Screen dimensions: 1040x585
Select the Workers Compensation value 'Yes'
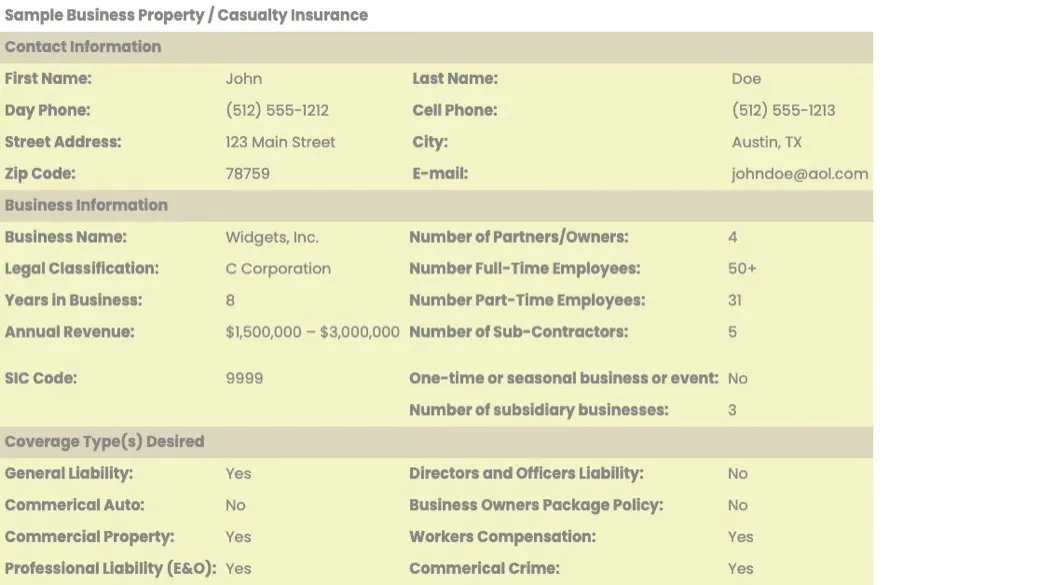[x=740, y=537]
